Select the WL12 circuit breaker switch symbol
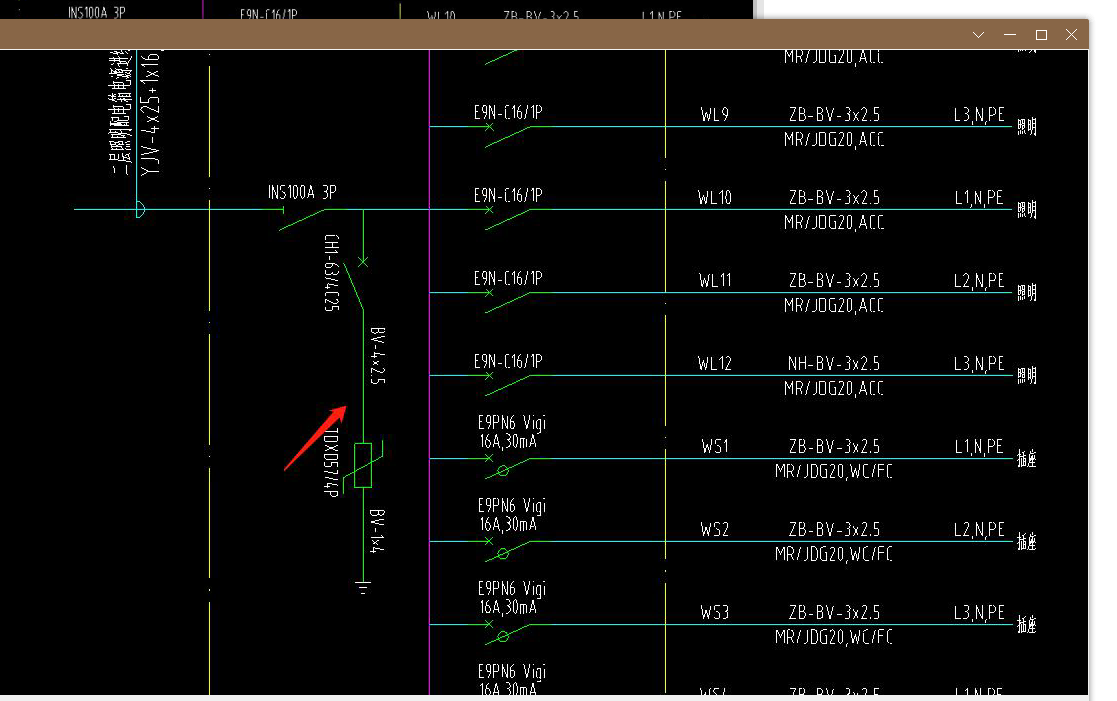The width and height of the screenshot is (1117, 701). click(507, 384)
